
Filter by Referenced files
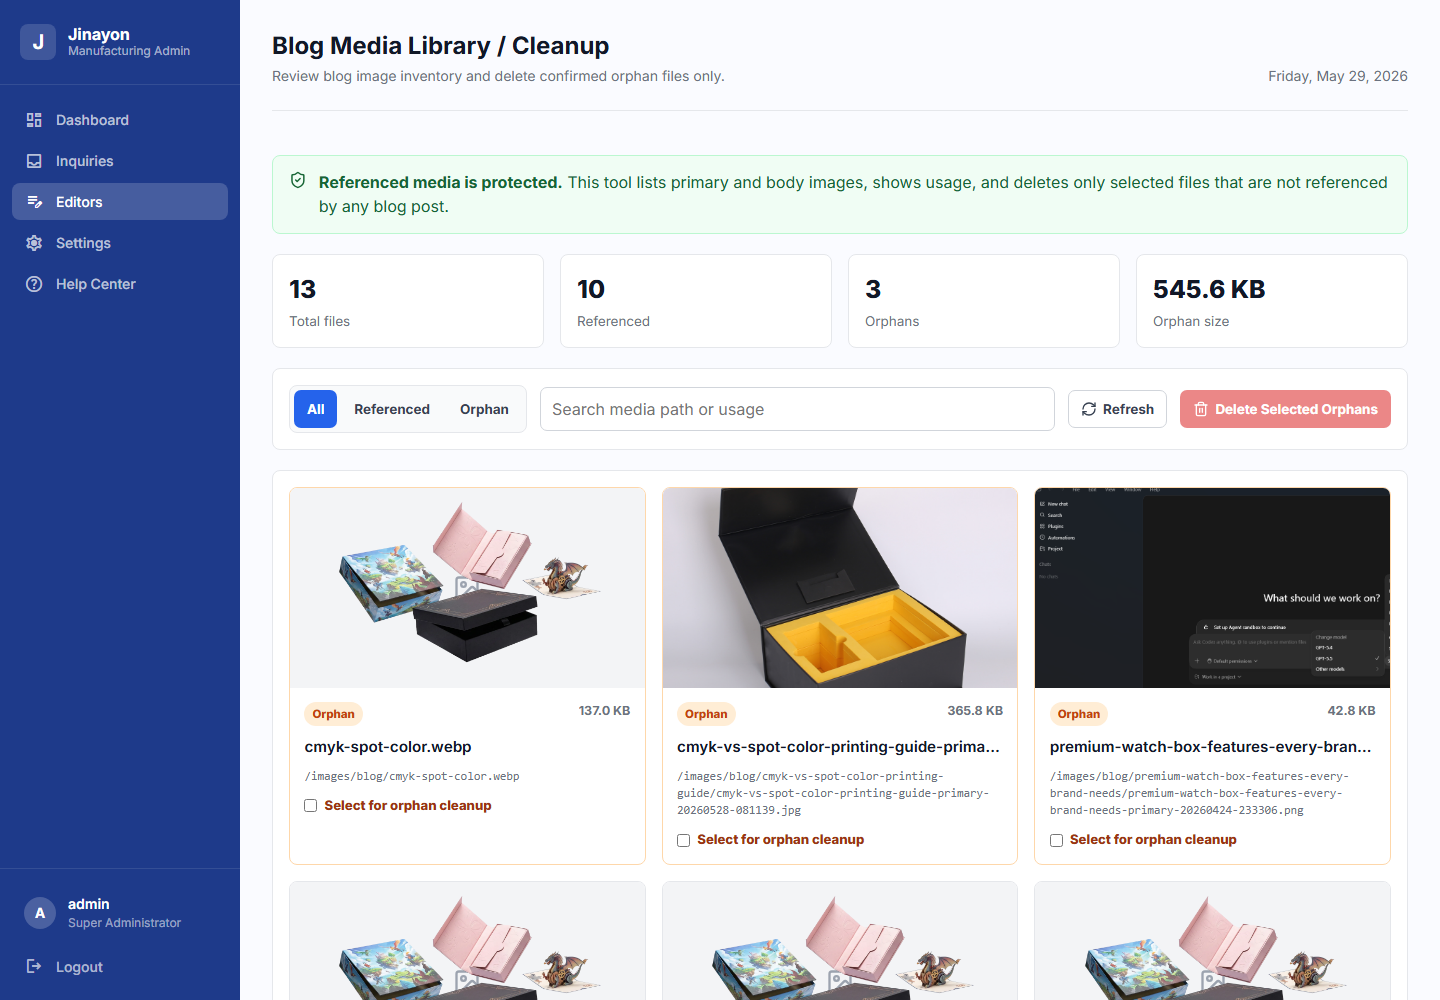tap(392, 409)
